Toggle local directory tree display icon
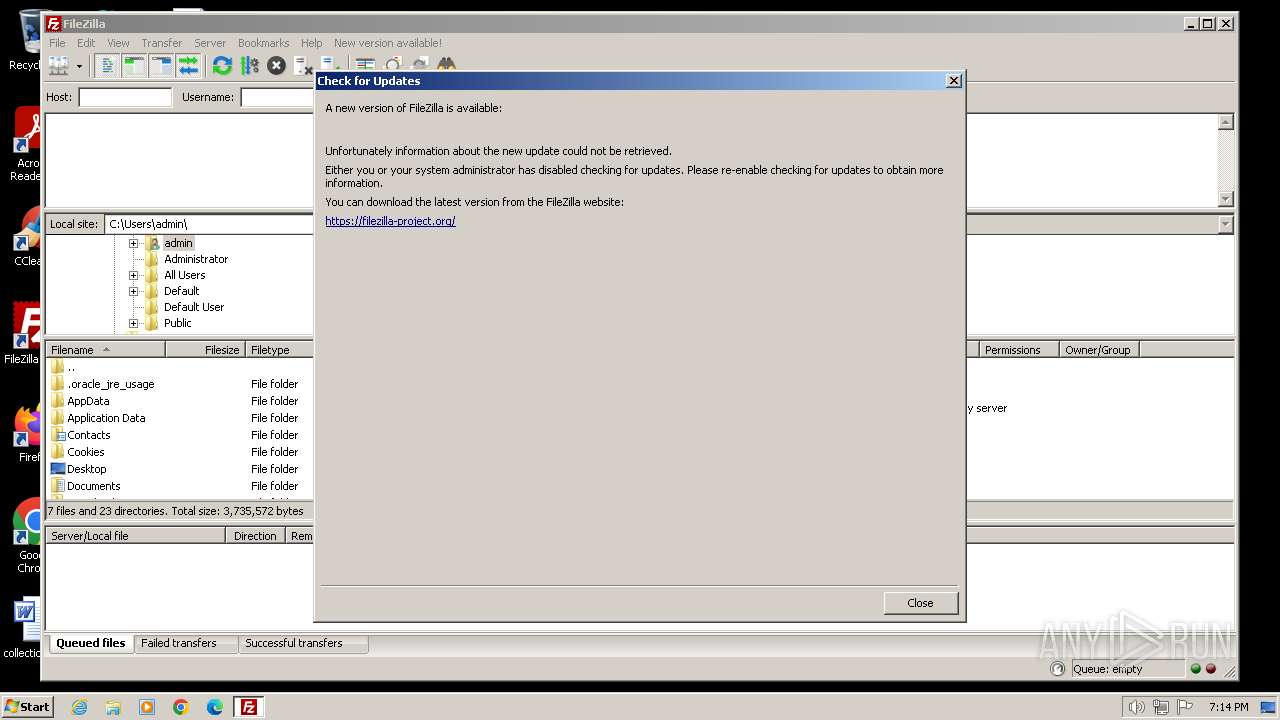Viewport: 1280px width, 720px height. [x=134, y=66]
